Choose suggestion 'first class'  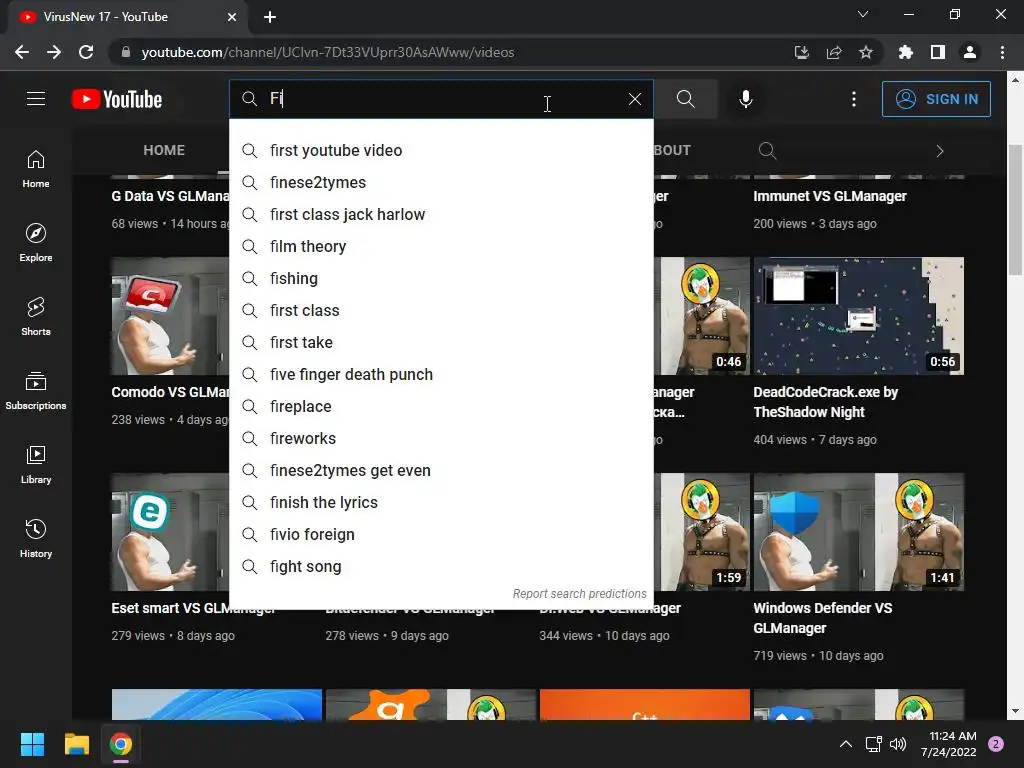(x=441, y=310)
